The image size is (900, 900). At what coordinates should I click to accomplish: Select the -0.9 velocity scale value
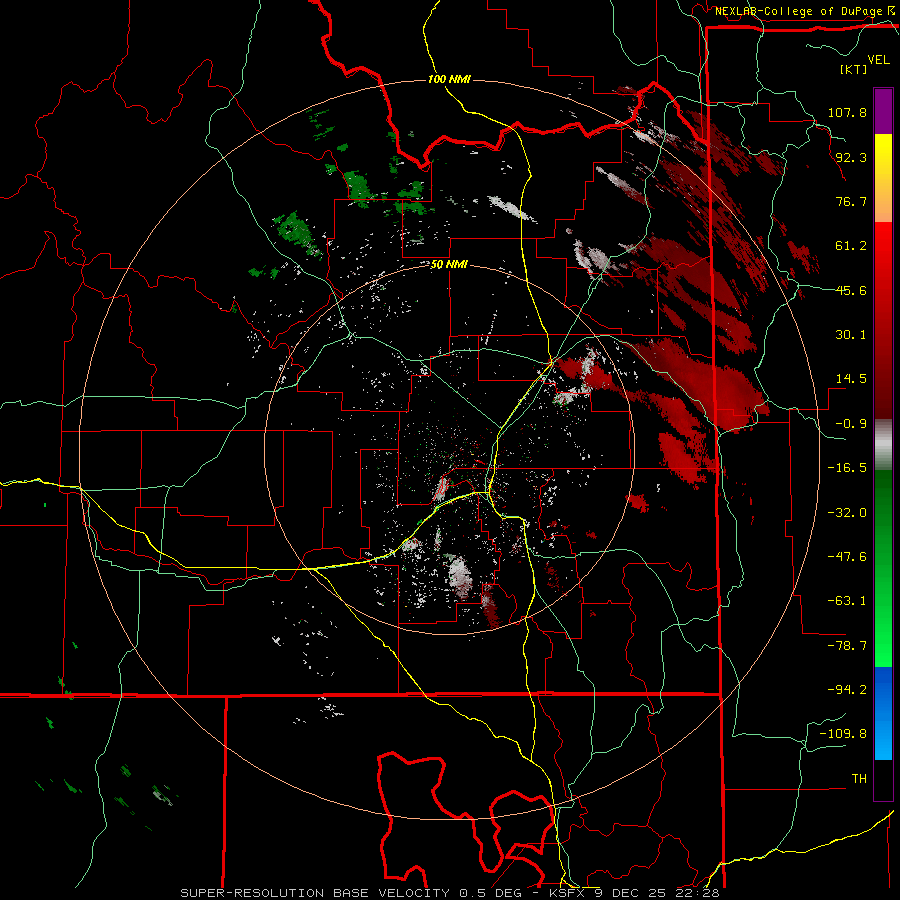pos(851,424)
